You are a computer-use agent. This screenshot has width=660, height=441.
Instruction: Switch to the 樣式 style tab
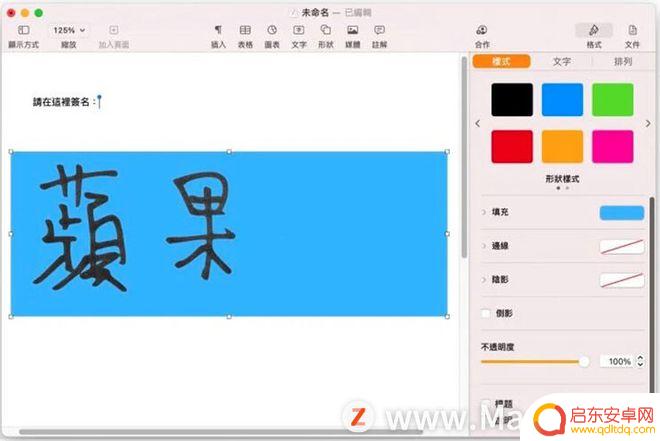pyautogui.click(x=501, y=61)
